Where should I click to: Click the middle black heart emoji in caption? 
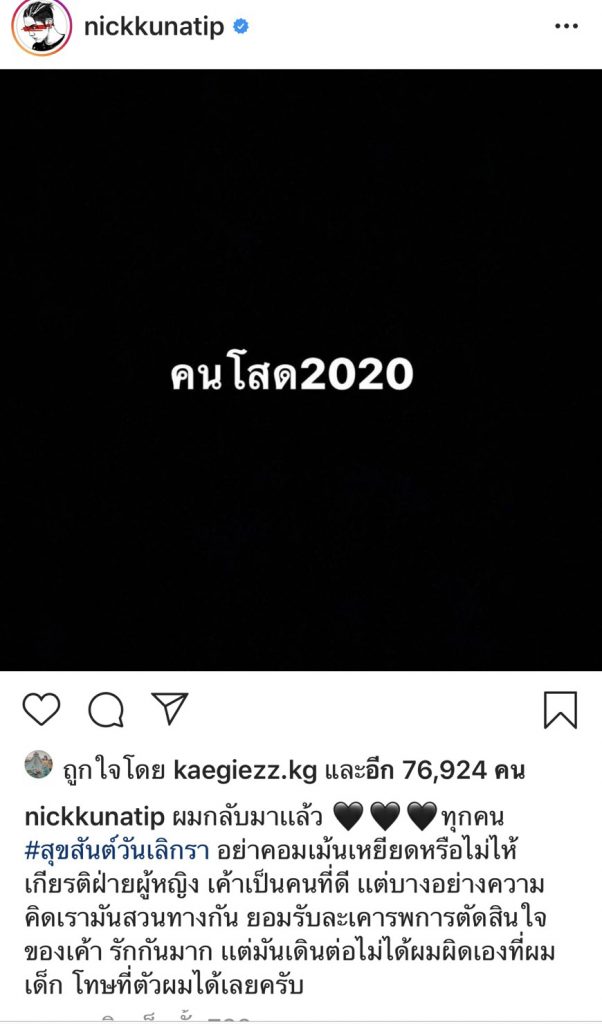coord(385,817)
